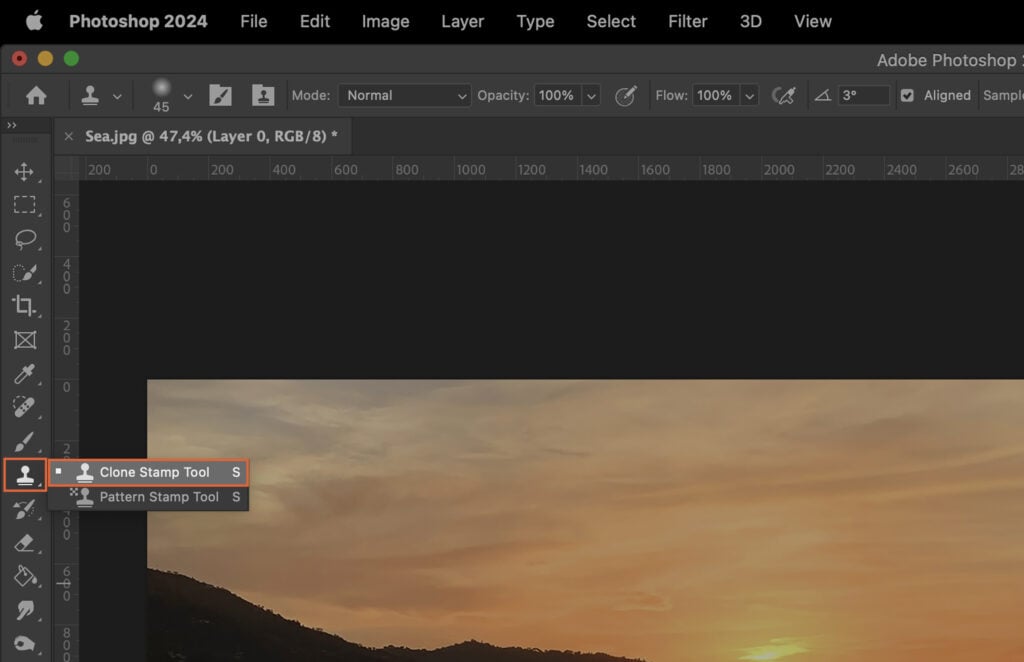Viewport: 1024px width, 662px height.
Task: Switch to the Brush tool
Action: [x=25, y=441]
